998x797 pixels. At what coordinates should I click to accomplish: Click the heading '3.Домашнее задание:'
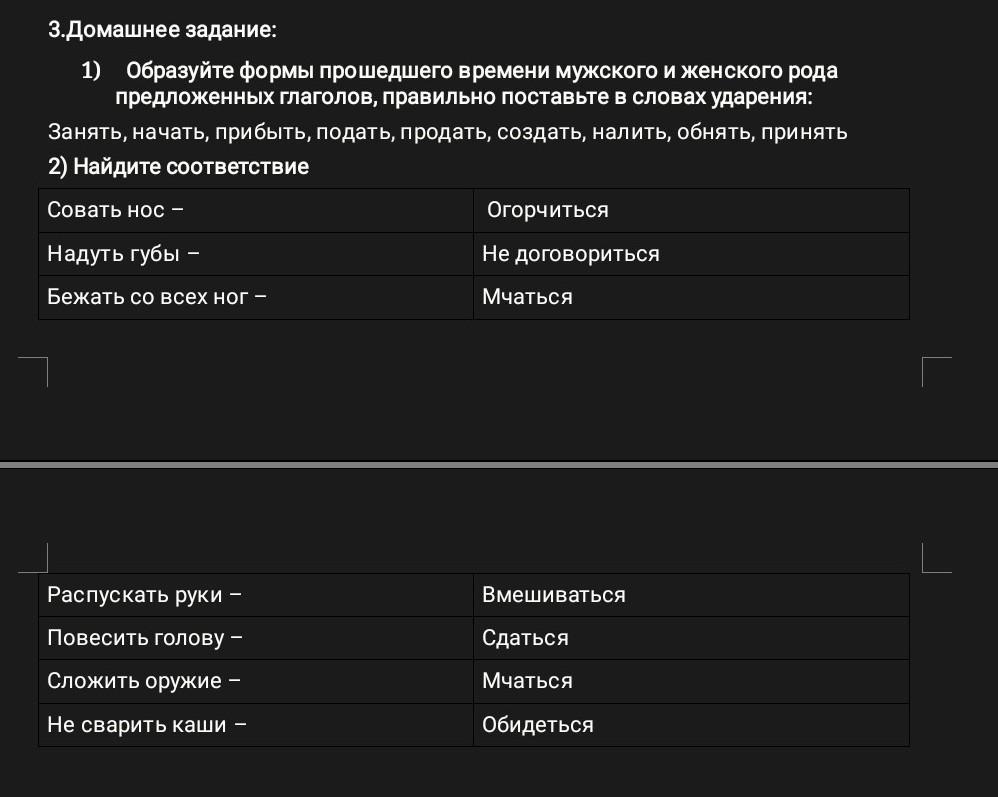coord(162,29)
